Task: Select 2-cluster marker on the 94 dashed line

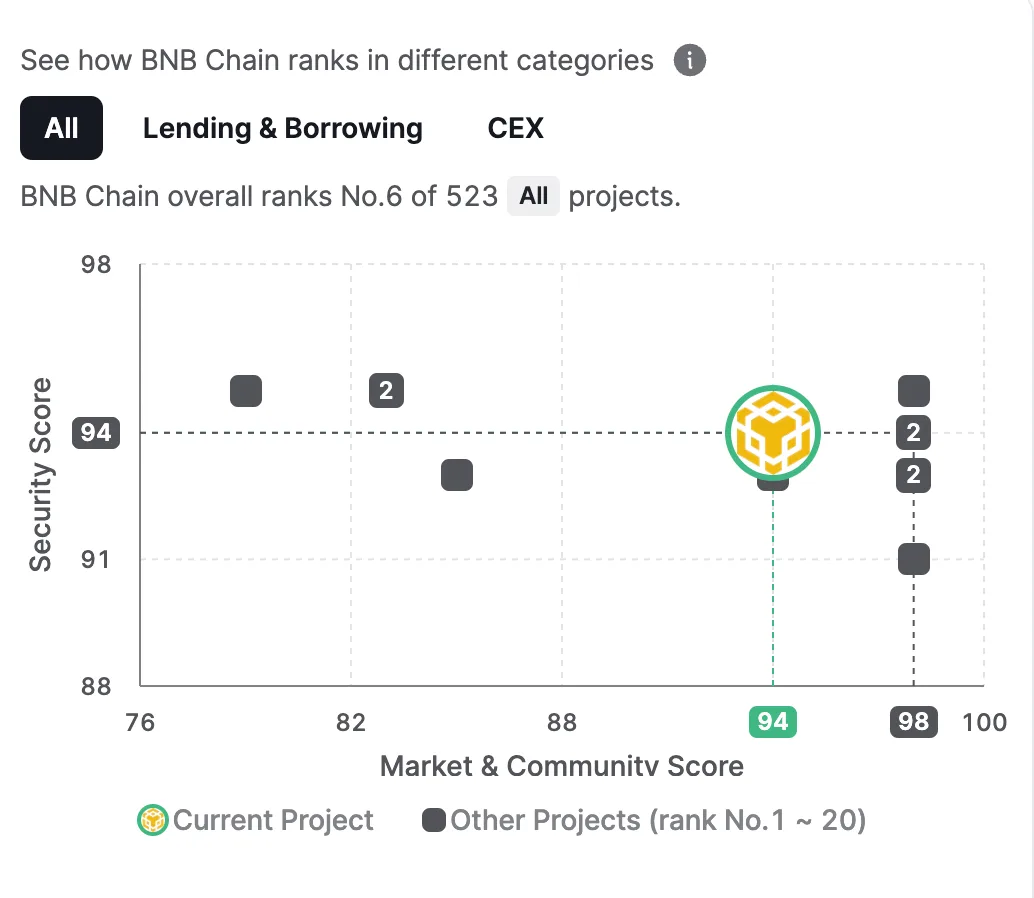Action: [x=913, y=433]
